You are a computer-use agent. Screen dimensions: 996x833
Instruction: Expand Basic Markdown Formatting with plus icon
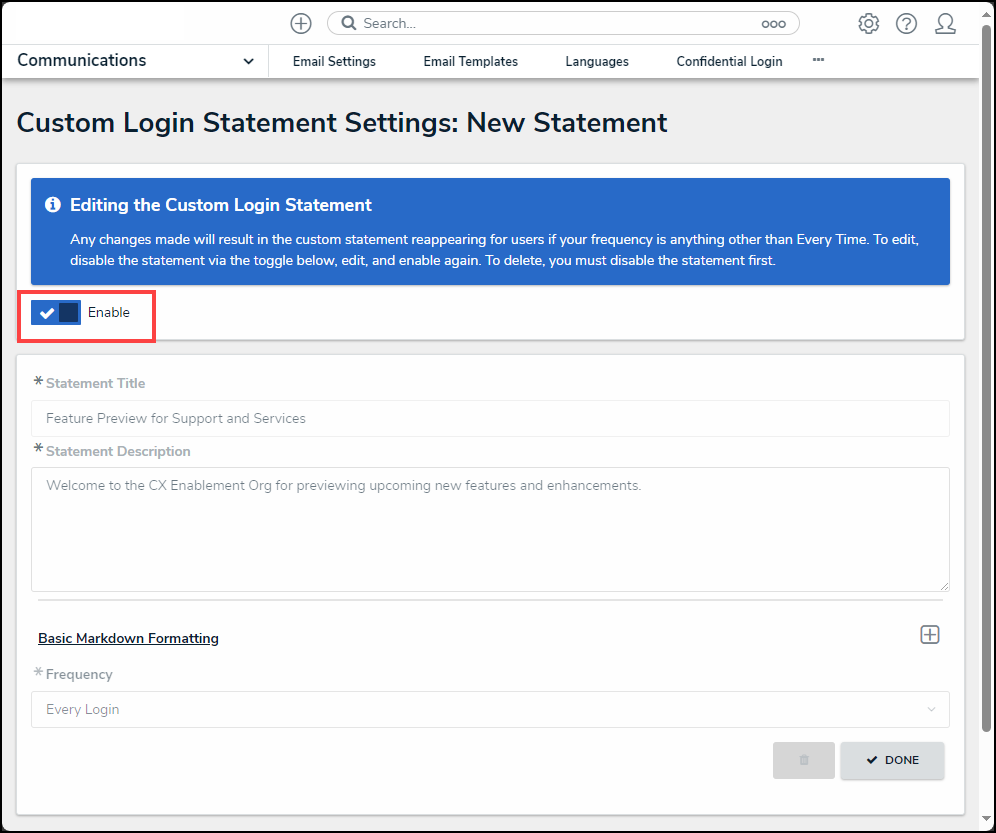tap(930, 635)
